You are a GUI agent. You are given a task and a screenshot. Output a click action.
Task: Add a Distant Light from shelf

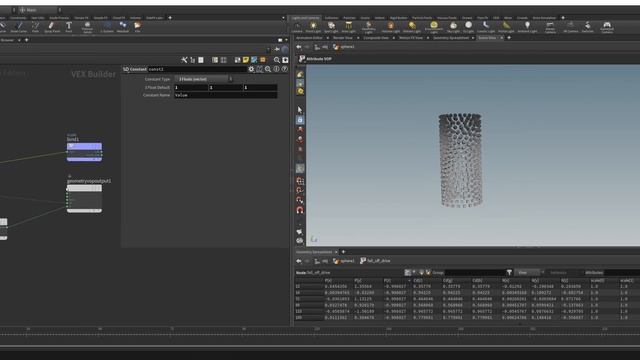(412, 27)
